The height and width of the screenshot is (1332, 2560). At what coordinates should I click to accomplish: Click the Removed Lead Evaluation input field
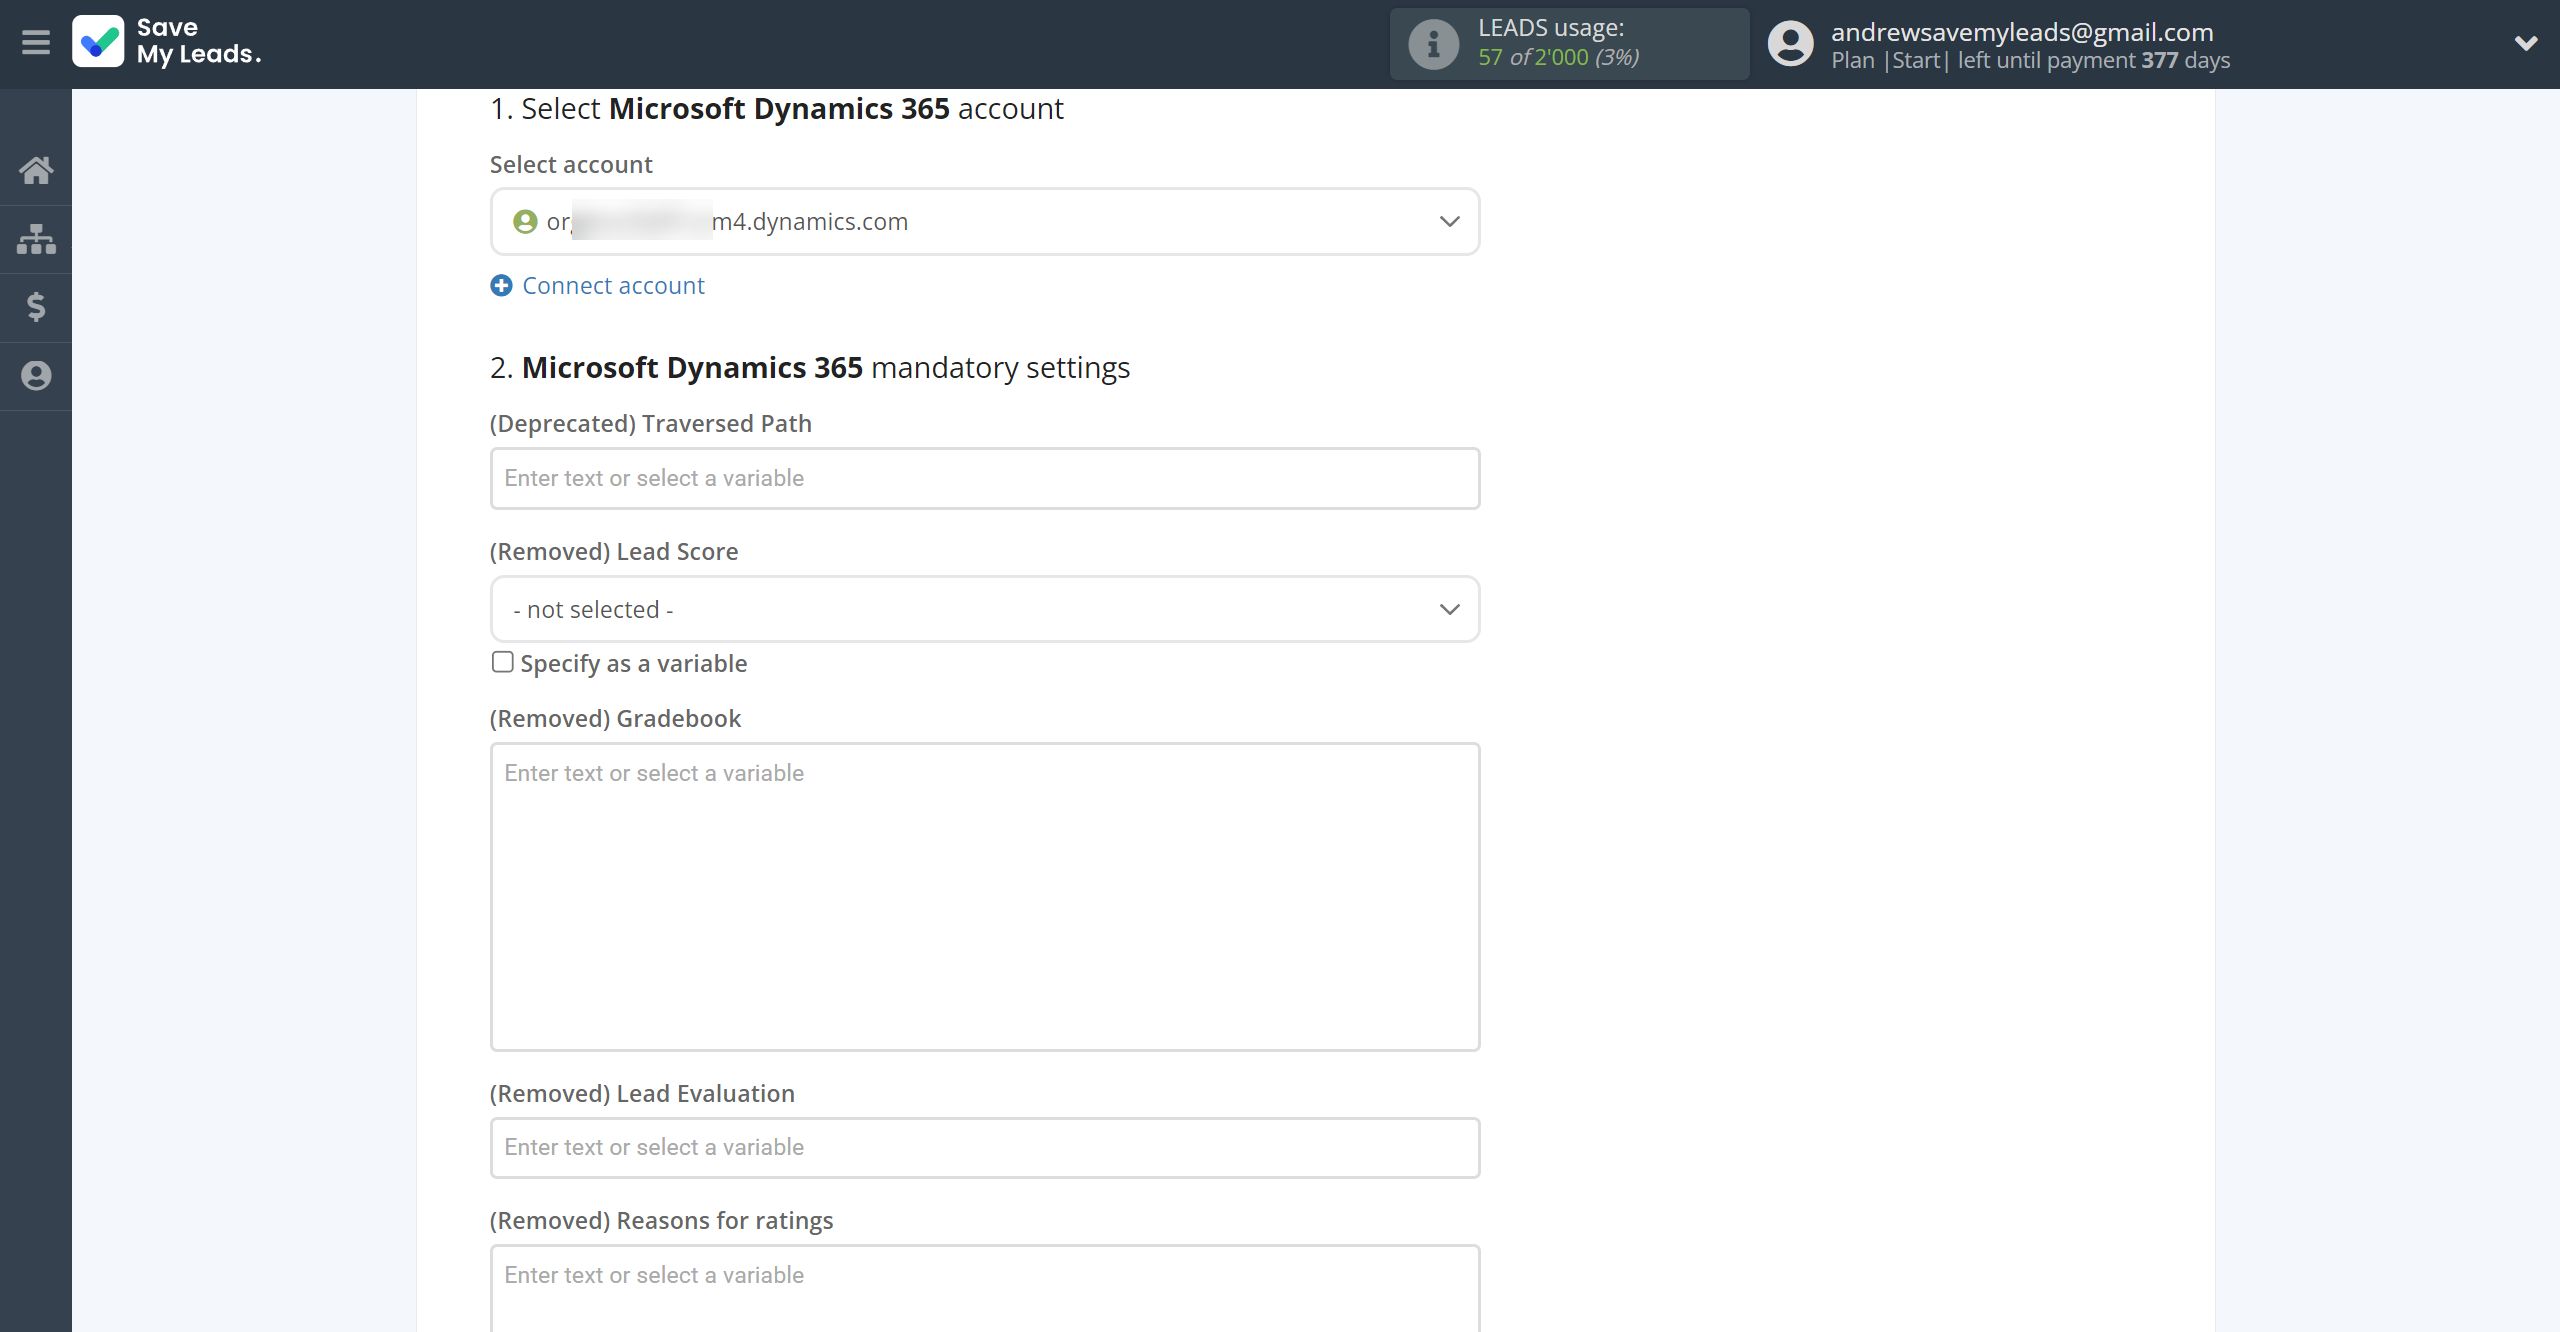click(x=984, y=1148)
